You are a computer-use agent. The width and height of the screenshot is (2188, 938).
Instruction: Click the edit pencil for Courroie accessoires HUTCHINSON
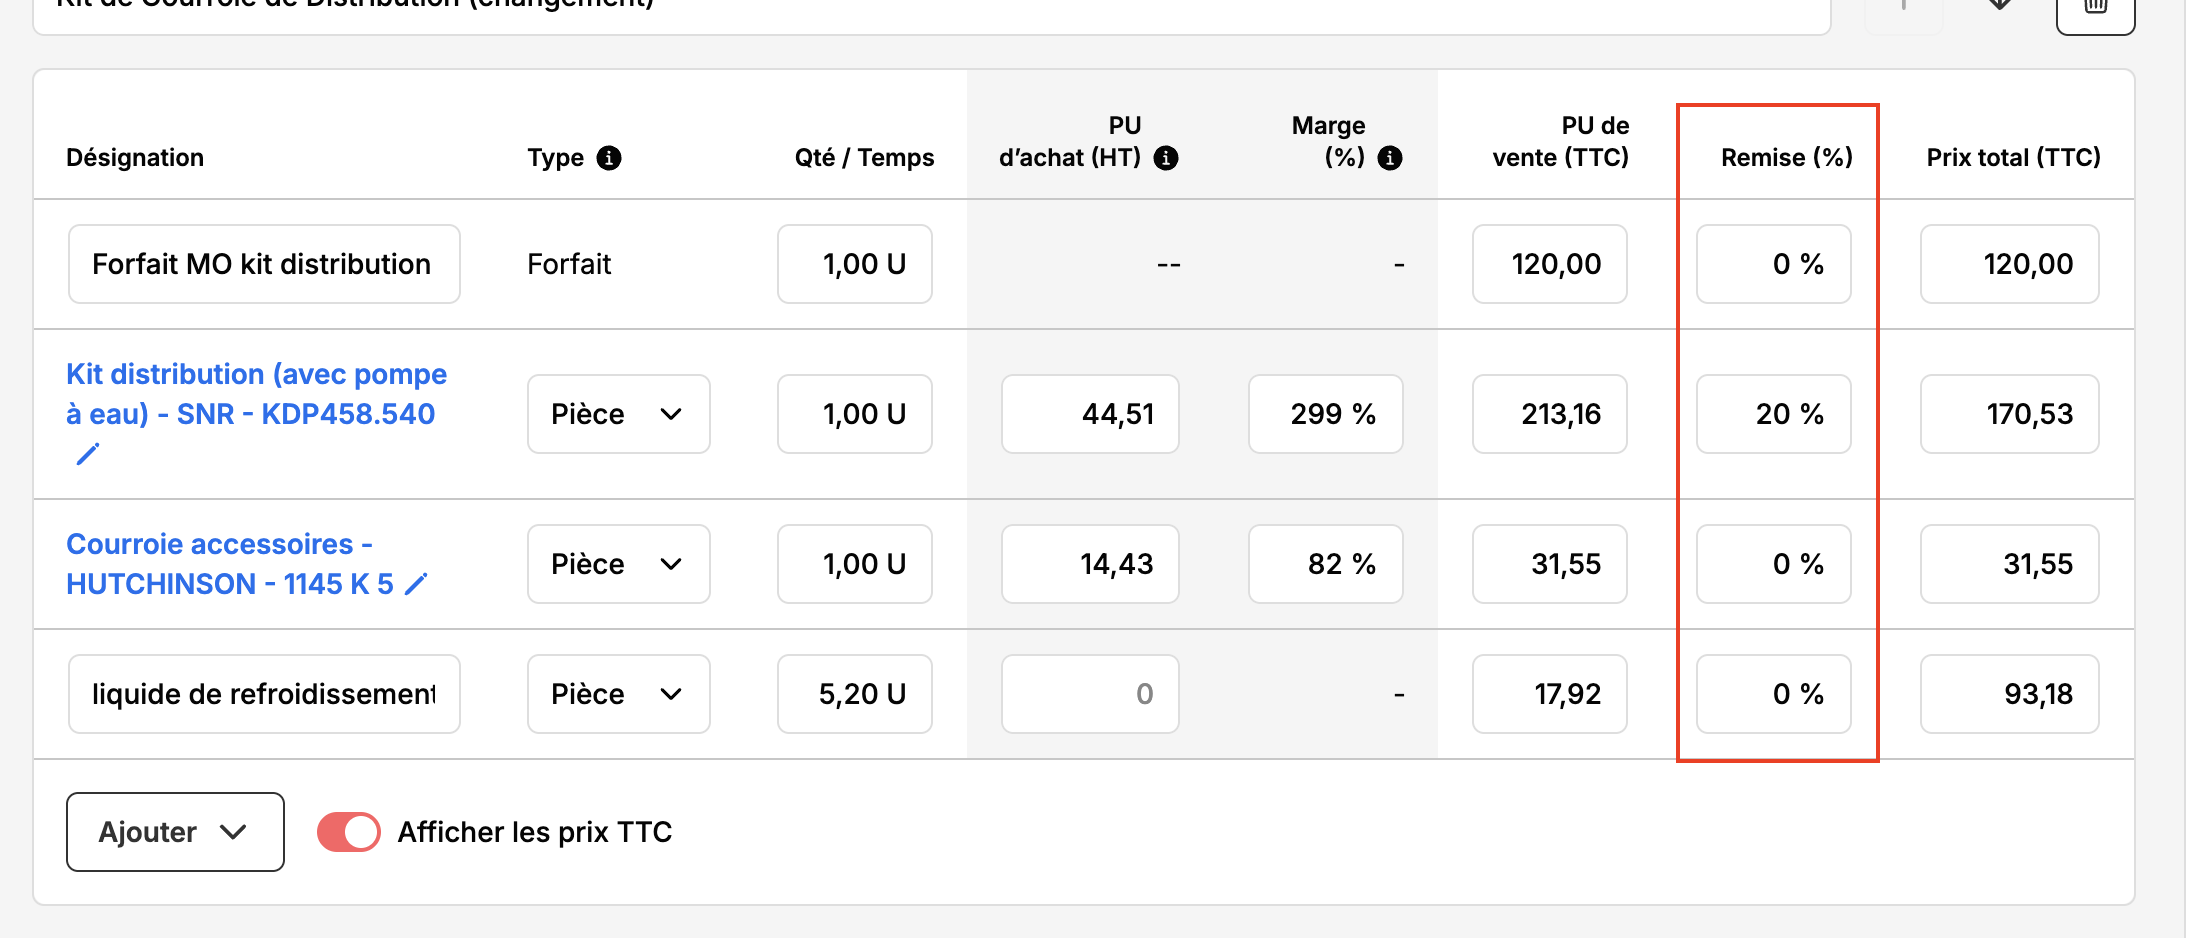pos(416,584)
